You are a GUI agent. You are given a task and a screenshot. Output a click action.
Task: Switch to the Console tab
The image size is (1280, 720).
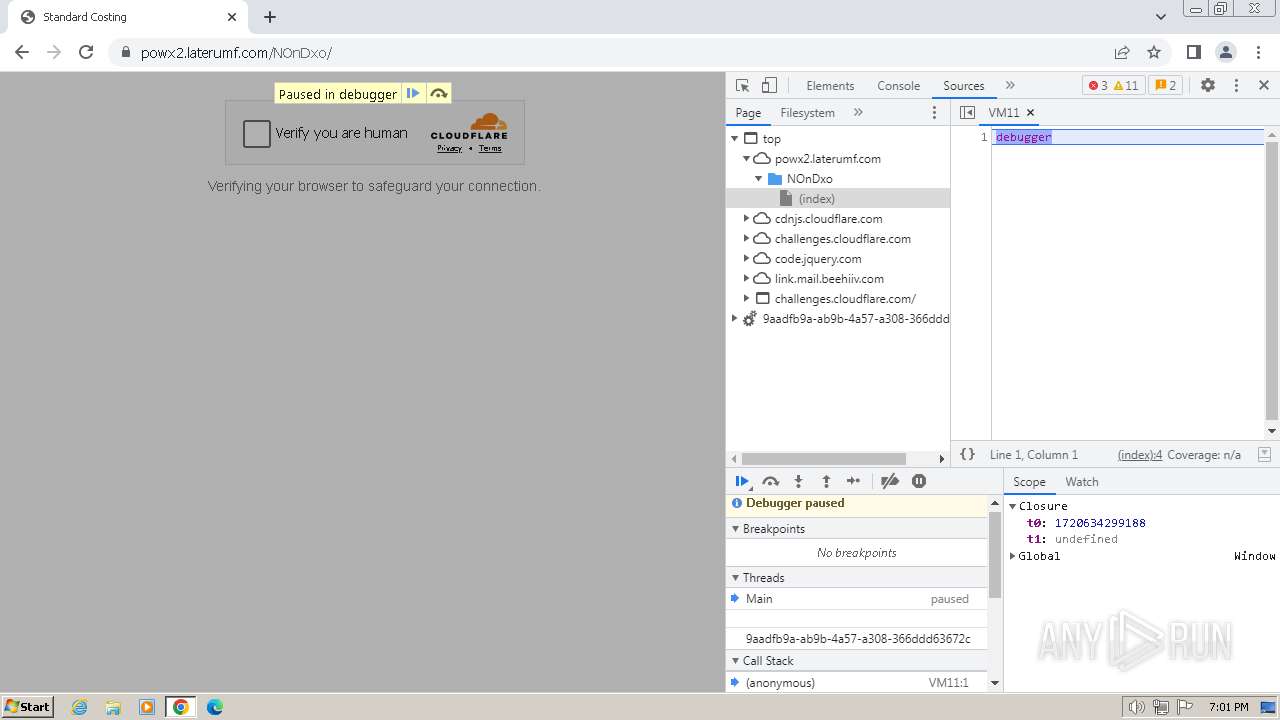[898, 86]
